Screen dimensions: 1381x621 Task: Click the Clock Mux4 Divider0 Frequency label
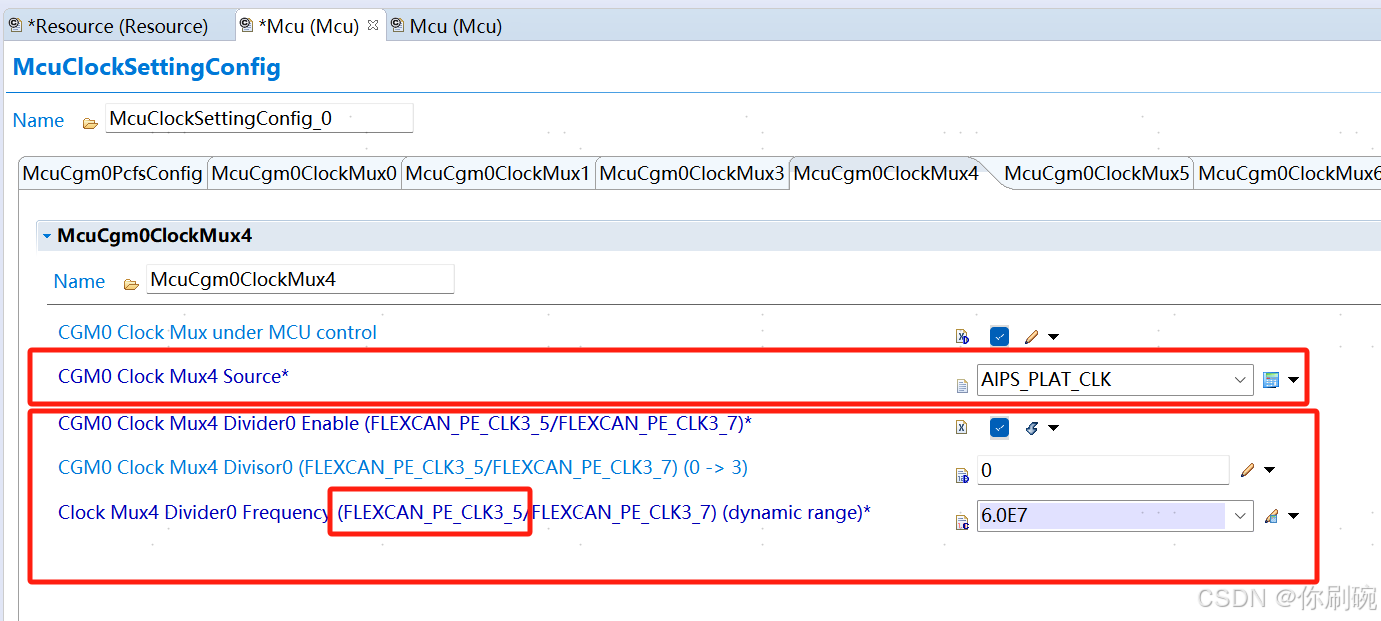(x=464, y=512)
